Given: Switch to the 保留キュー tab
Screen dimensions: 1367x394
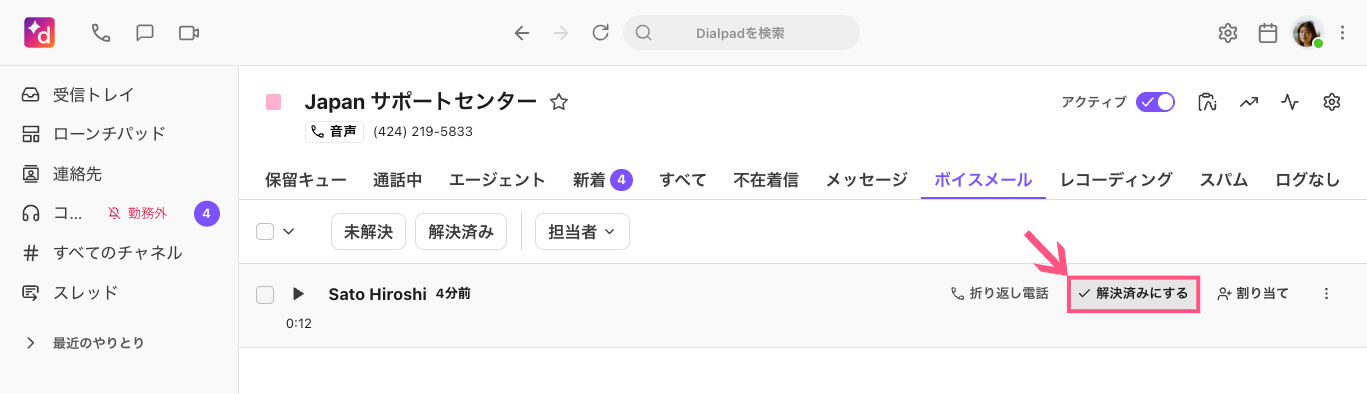Looking at the screenshot, I should 306,180.
